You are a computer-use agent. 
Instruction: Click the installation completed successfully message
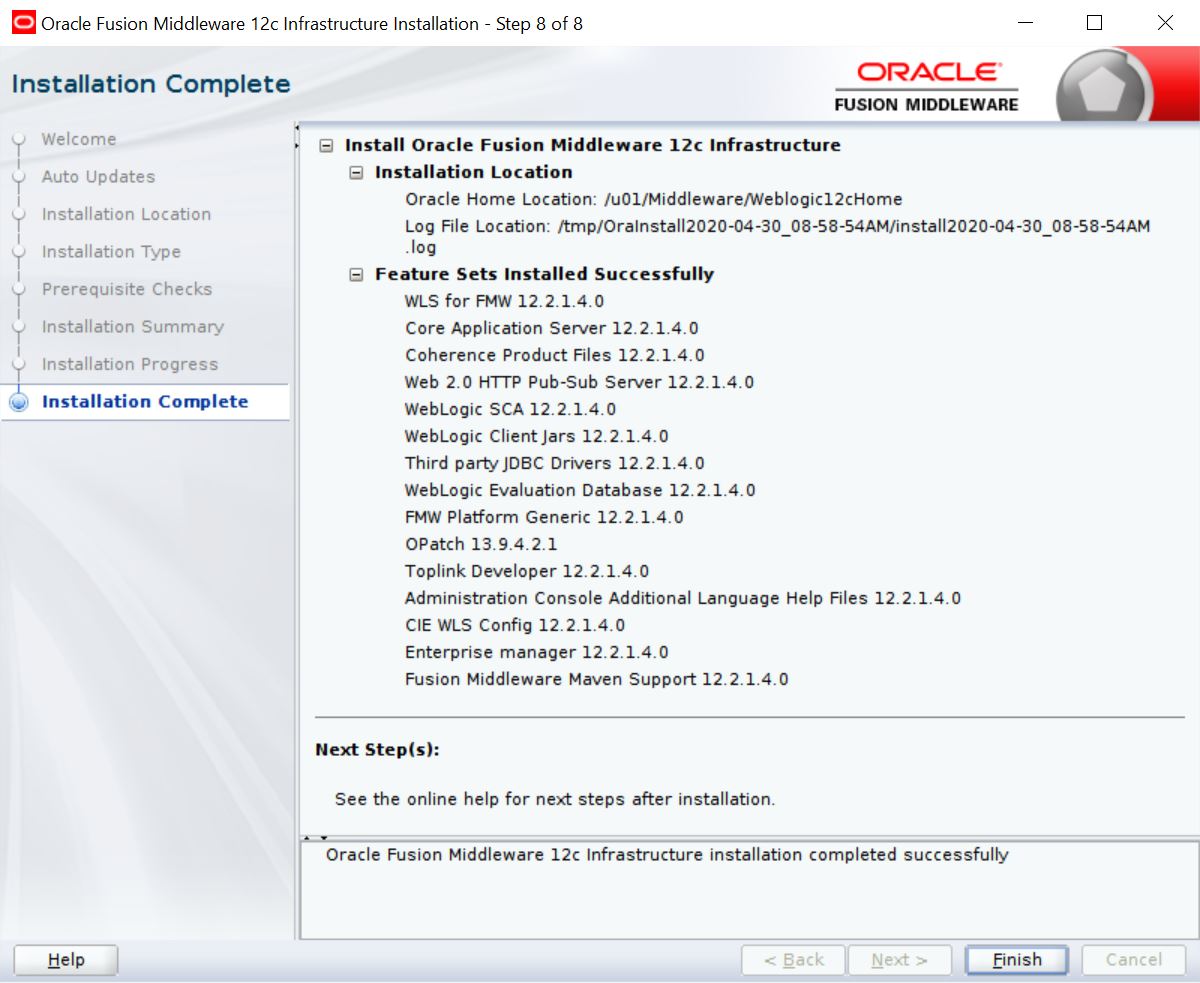667,855
